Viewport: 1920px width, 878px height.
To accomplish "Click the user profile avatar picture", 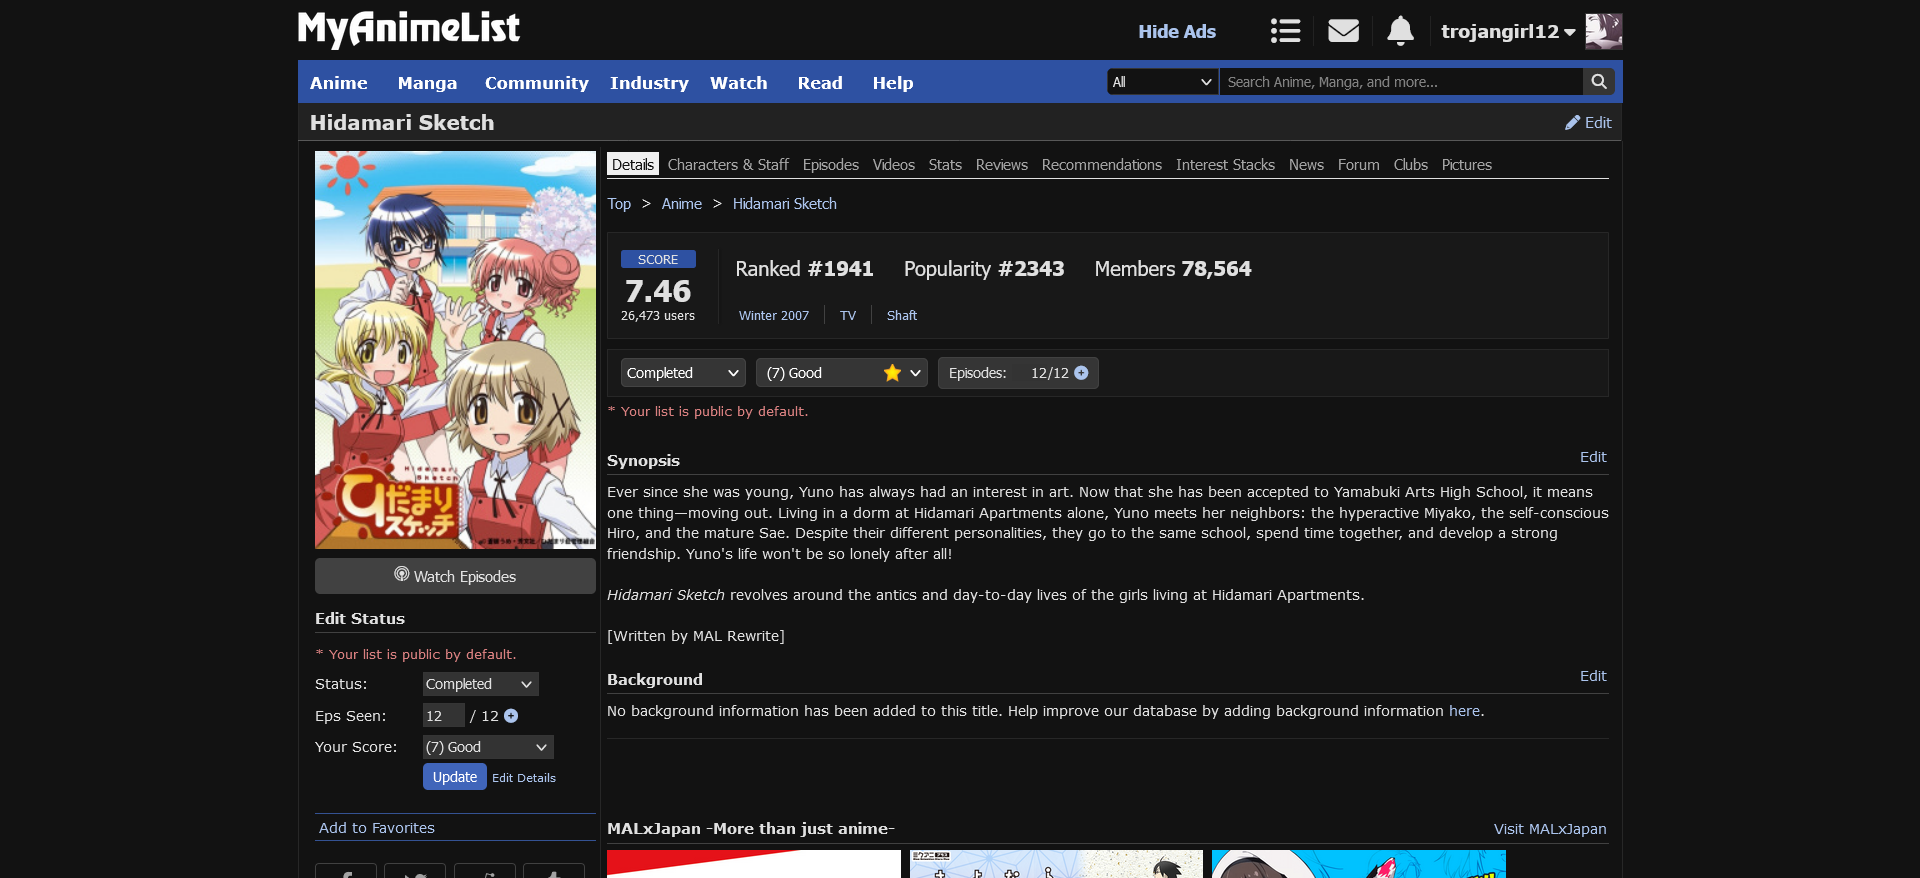I will [x=1604, y=31].
